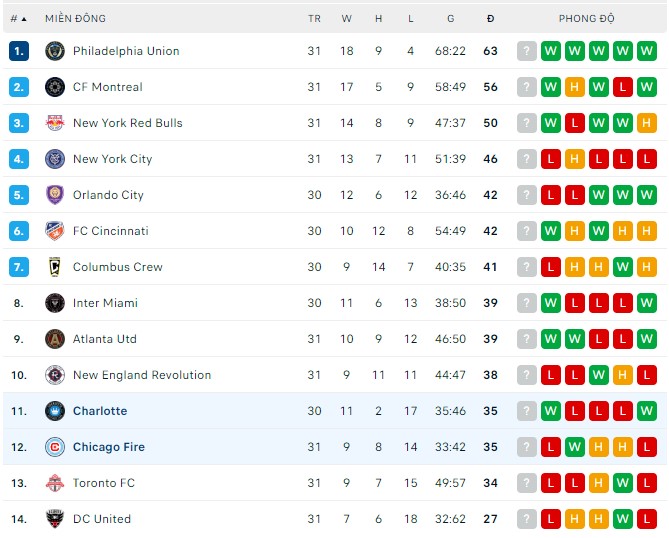Click New England Revolution's orange H form badge
The width and height of the screenshot is (669, 538).
[x=623, y=375]
